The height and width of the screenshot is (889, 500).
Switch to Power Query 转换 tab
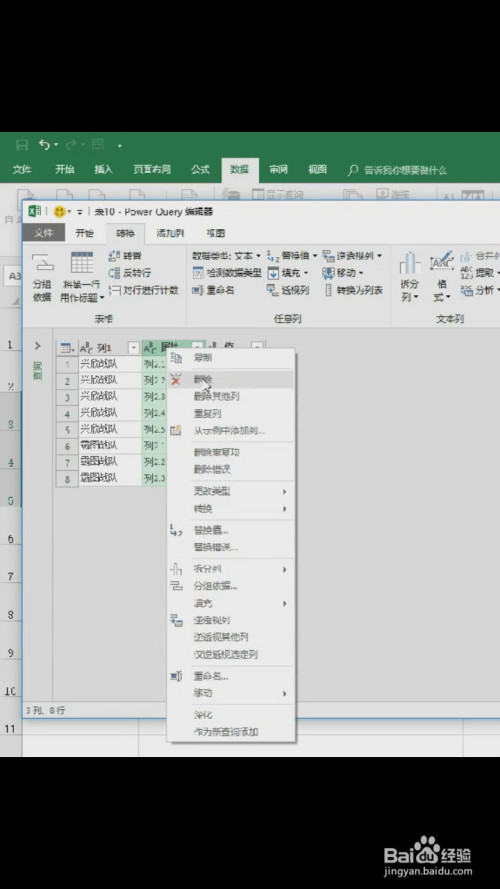(x=125, y=233)
